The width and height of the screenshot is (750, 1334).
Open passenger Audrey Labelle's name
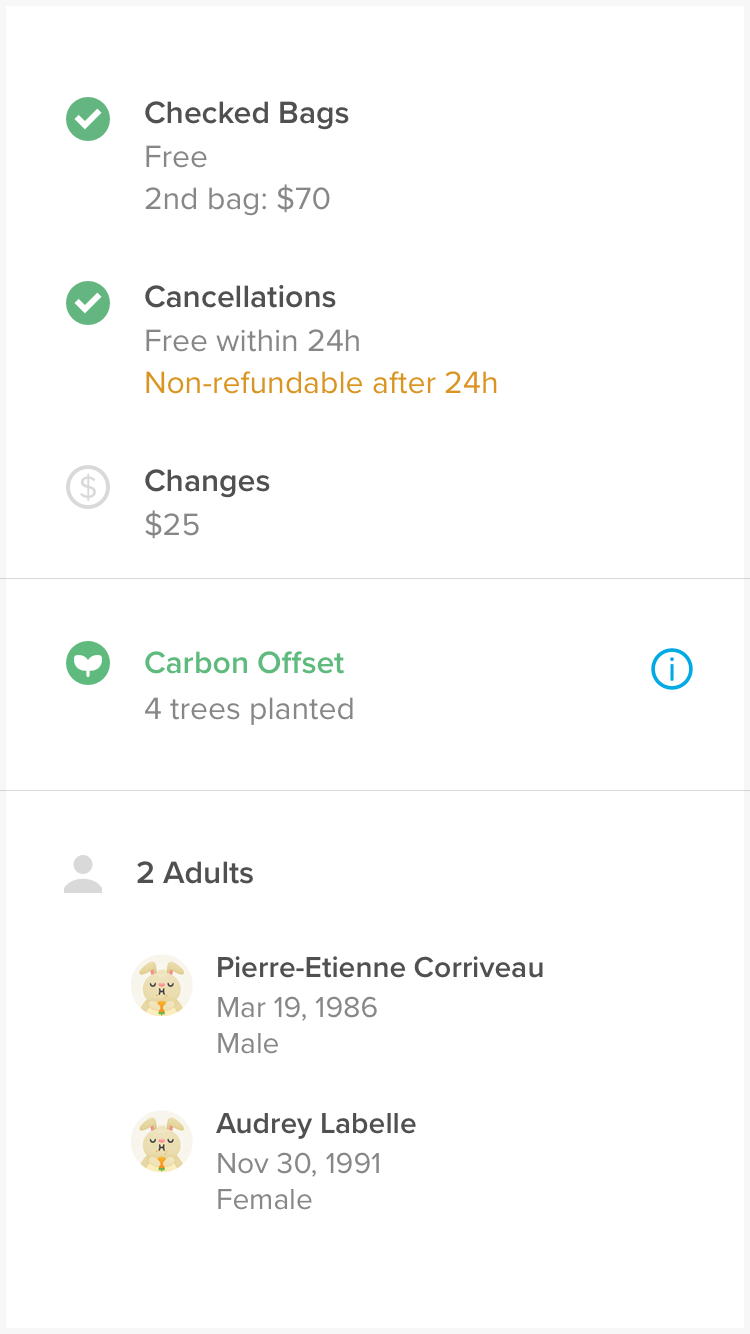pyautogui.click(x=316, y=1123)
